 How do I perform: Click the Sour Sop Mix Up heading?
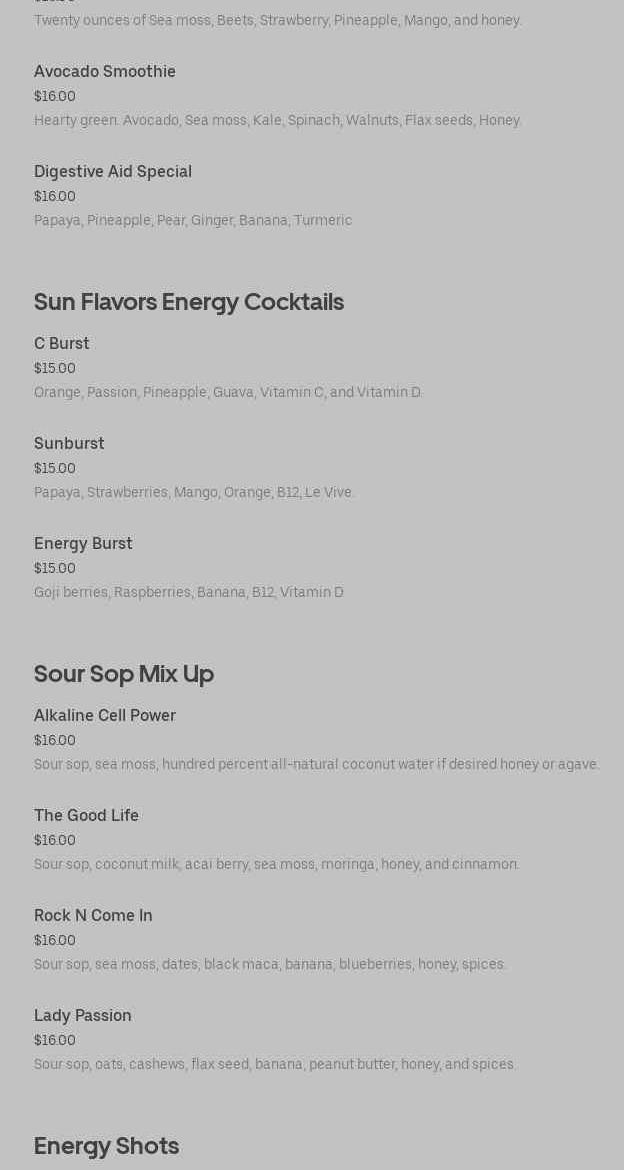click(x=124, y=673)
